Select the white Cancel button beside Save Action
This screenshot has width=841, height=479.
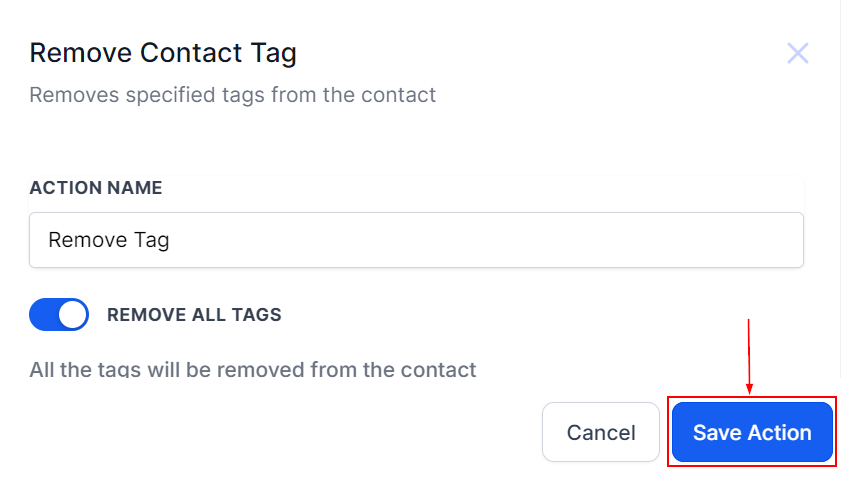click(x=601, y=432)
